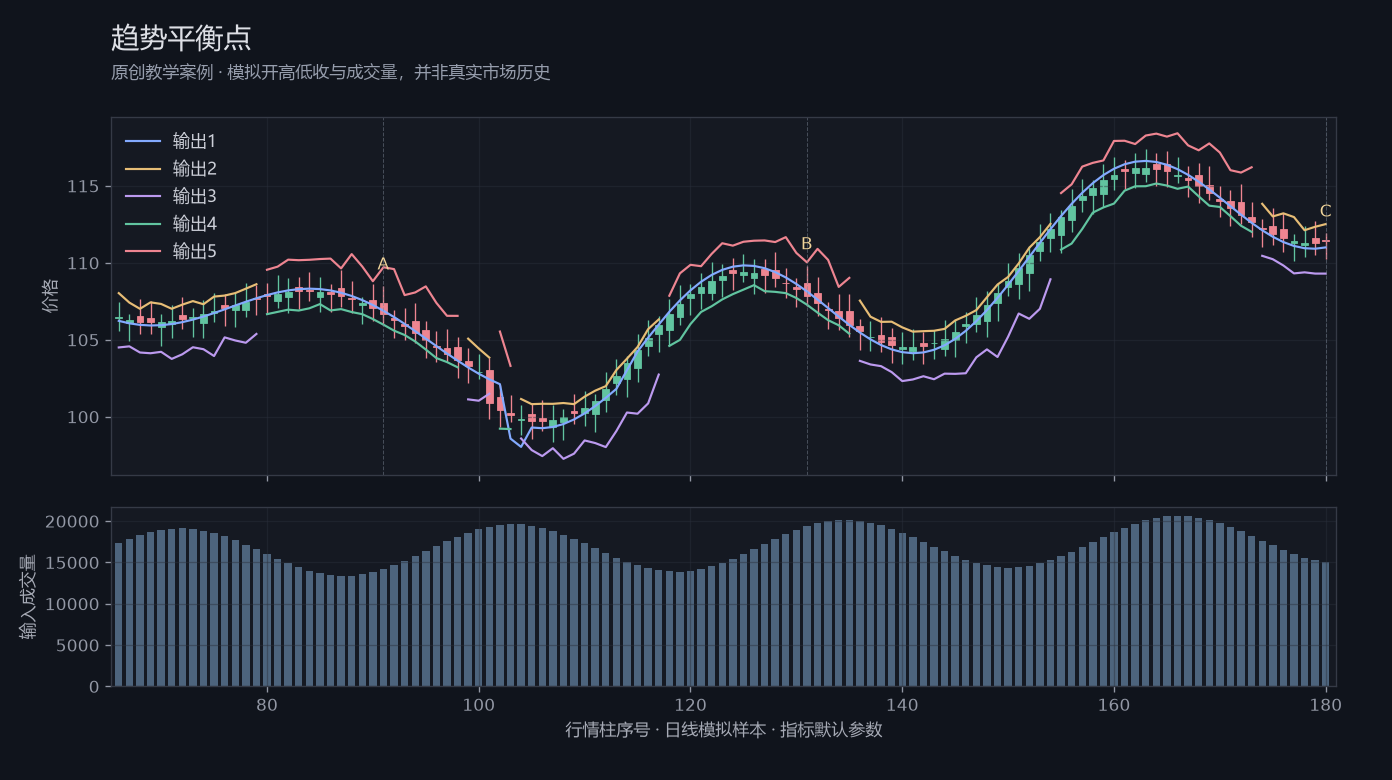Select the 输出3 legend label

pyautogui.click(x=194, y=196)
